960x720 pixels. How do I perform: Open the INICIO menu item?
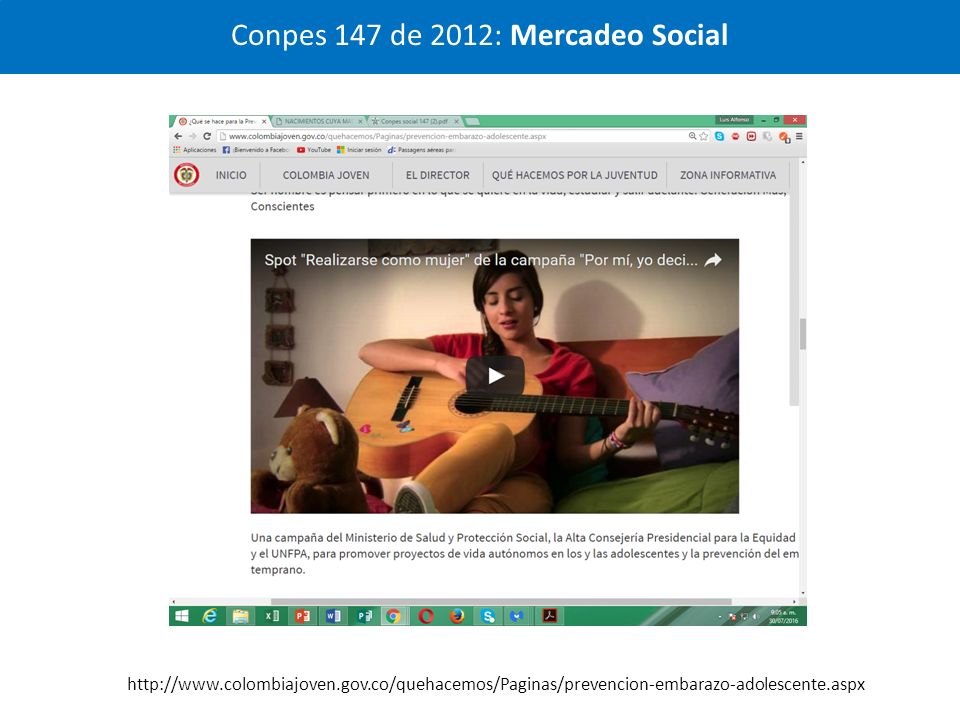click(x=231, y=175)
